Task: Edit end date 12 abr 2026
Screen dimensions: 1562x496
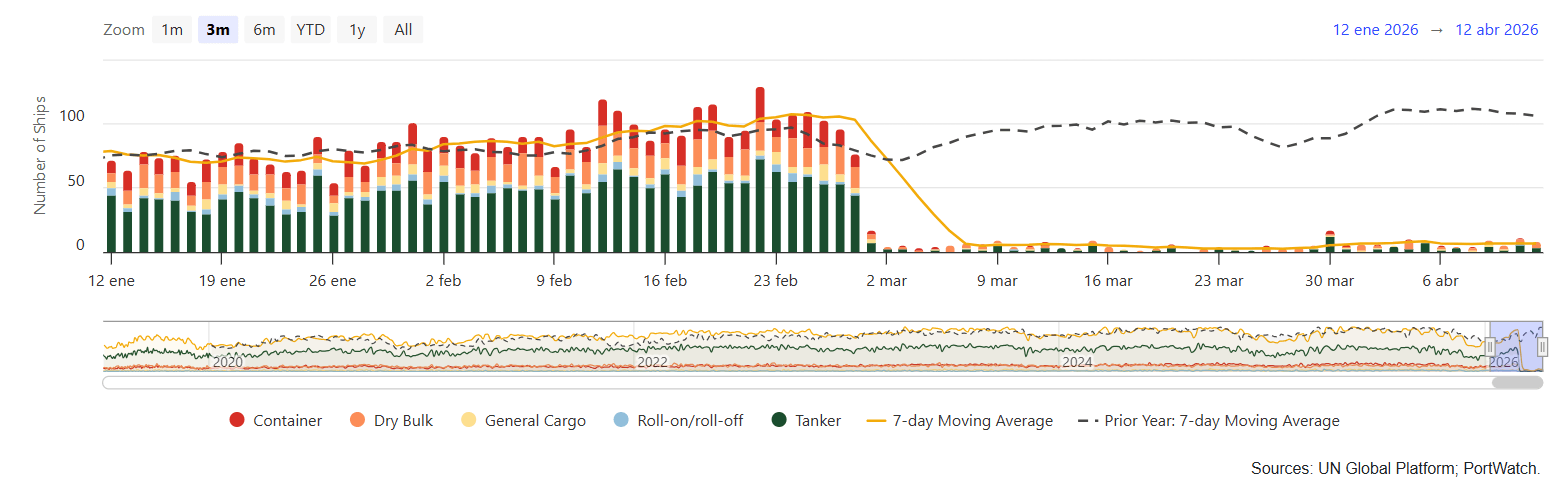Action: 1496,30
